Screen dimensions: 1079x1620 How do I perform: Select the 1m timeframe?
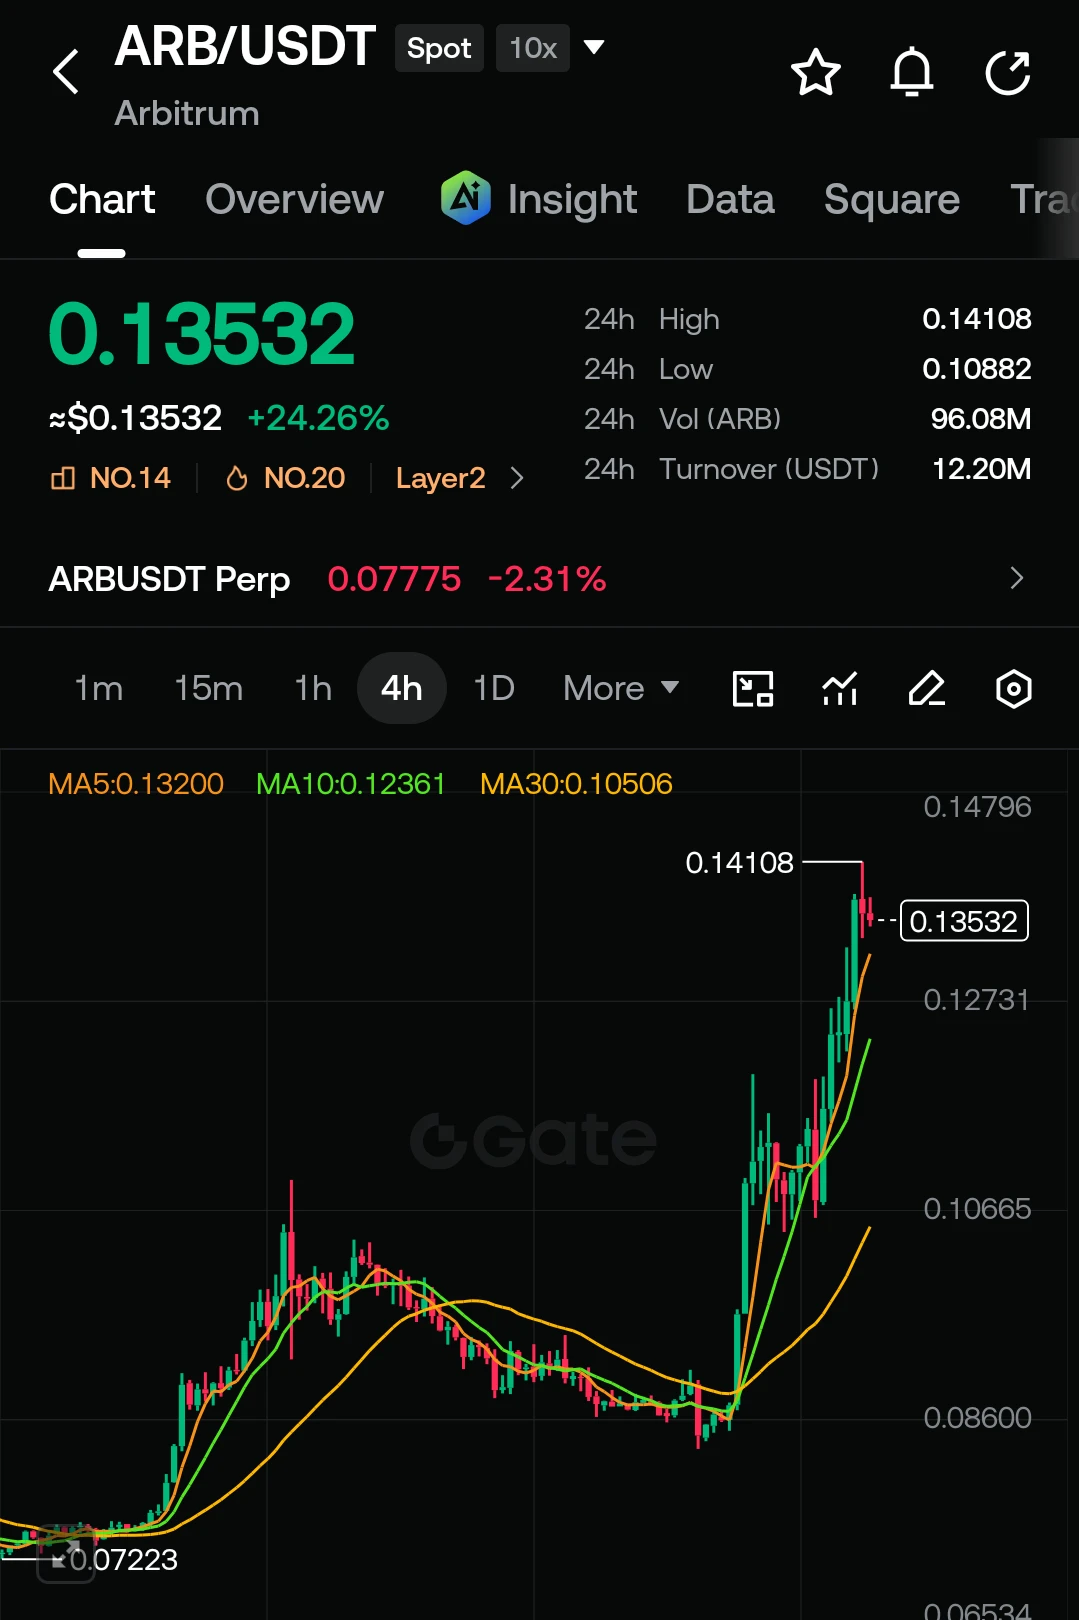98,688
